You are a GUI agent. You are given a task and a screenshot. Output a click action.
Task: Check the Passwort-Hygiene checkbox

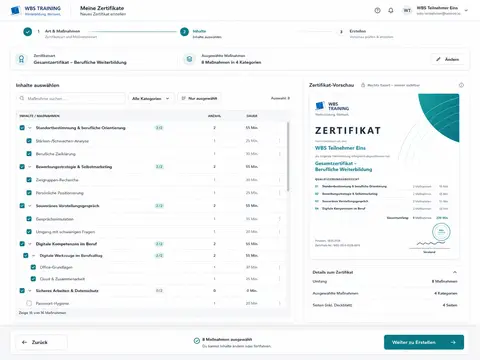pos(29,303)
